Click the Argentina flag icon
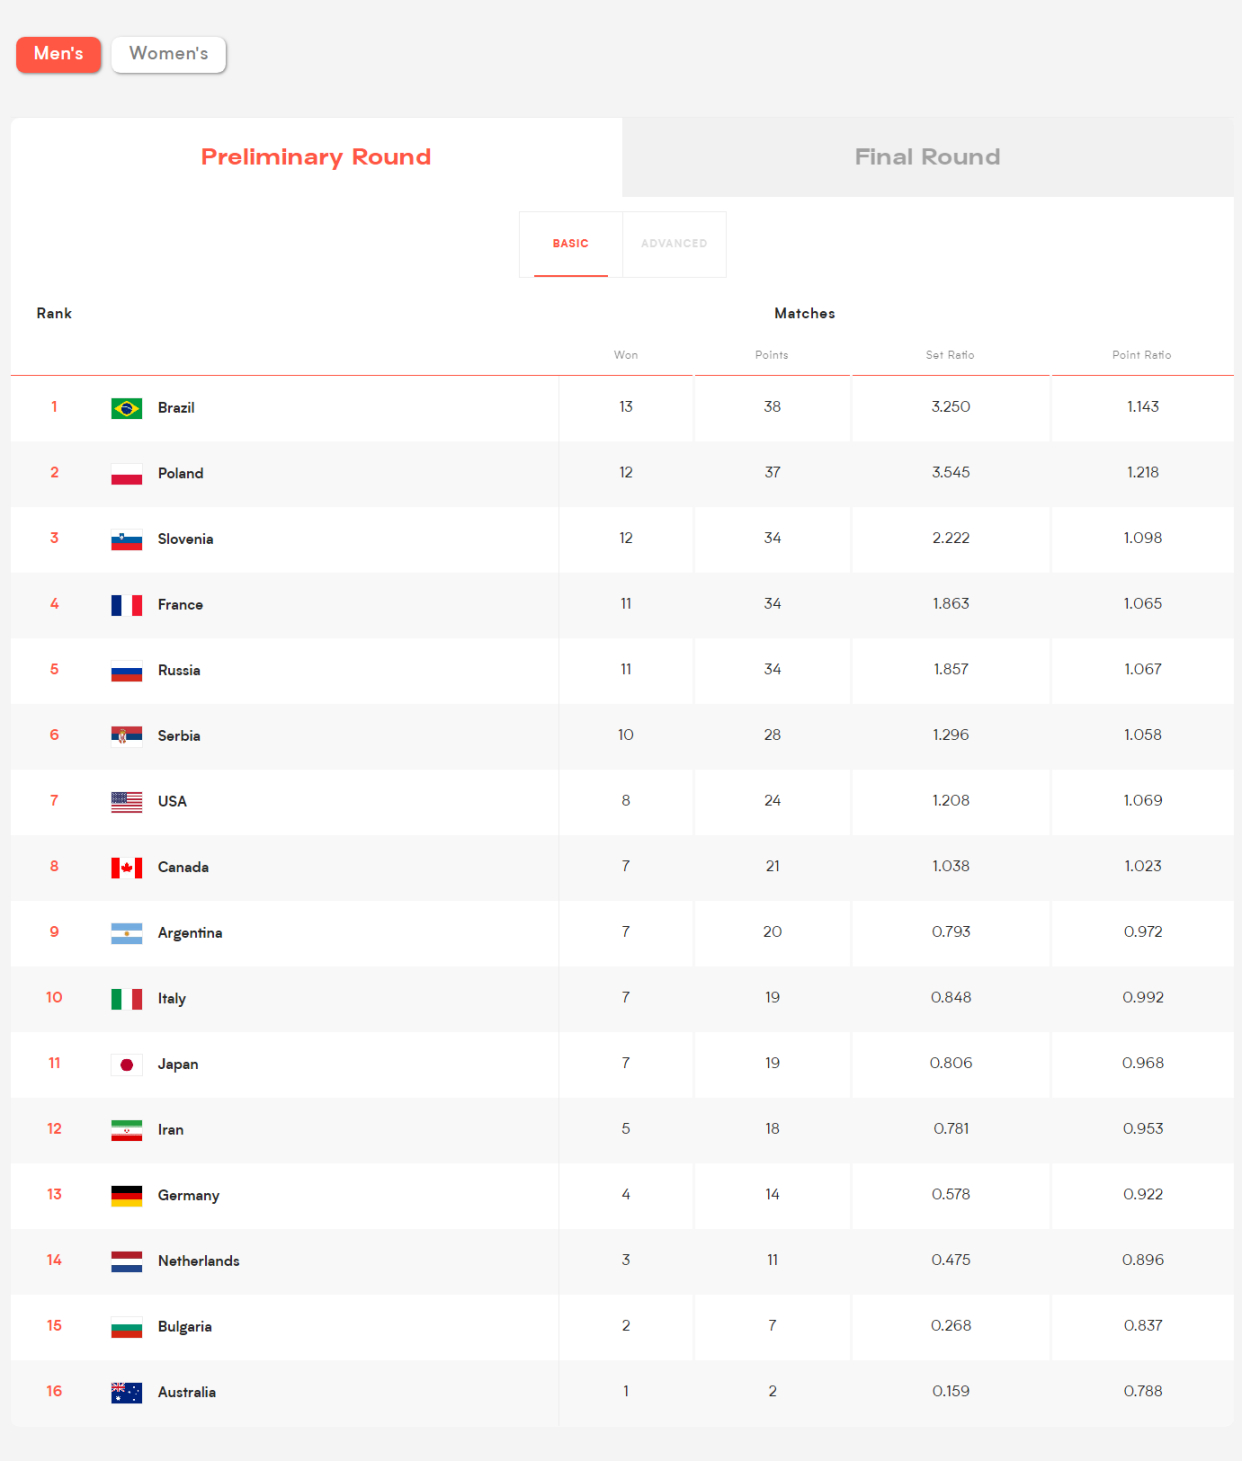This screenshot has height=1461, width=1242. click(x=126, y=933)
